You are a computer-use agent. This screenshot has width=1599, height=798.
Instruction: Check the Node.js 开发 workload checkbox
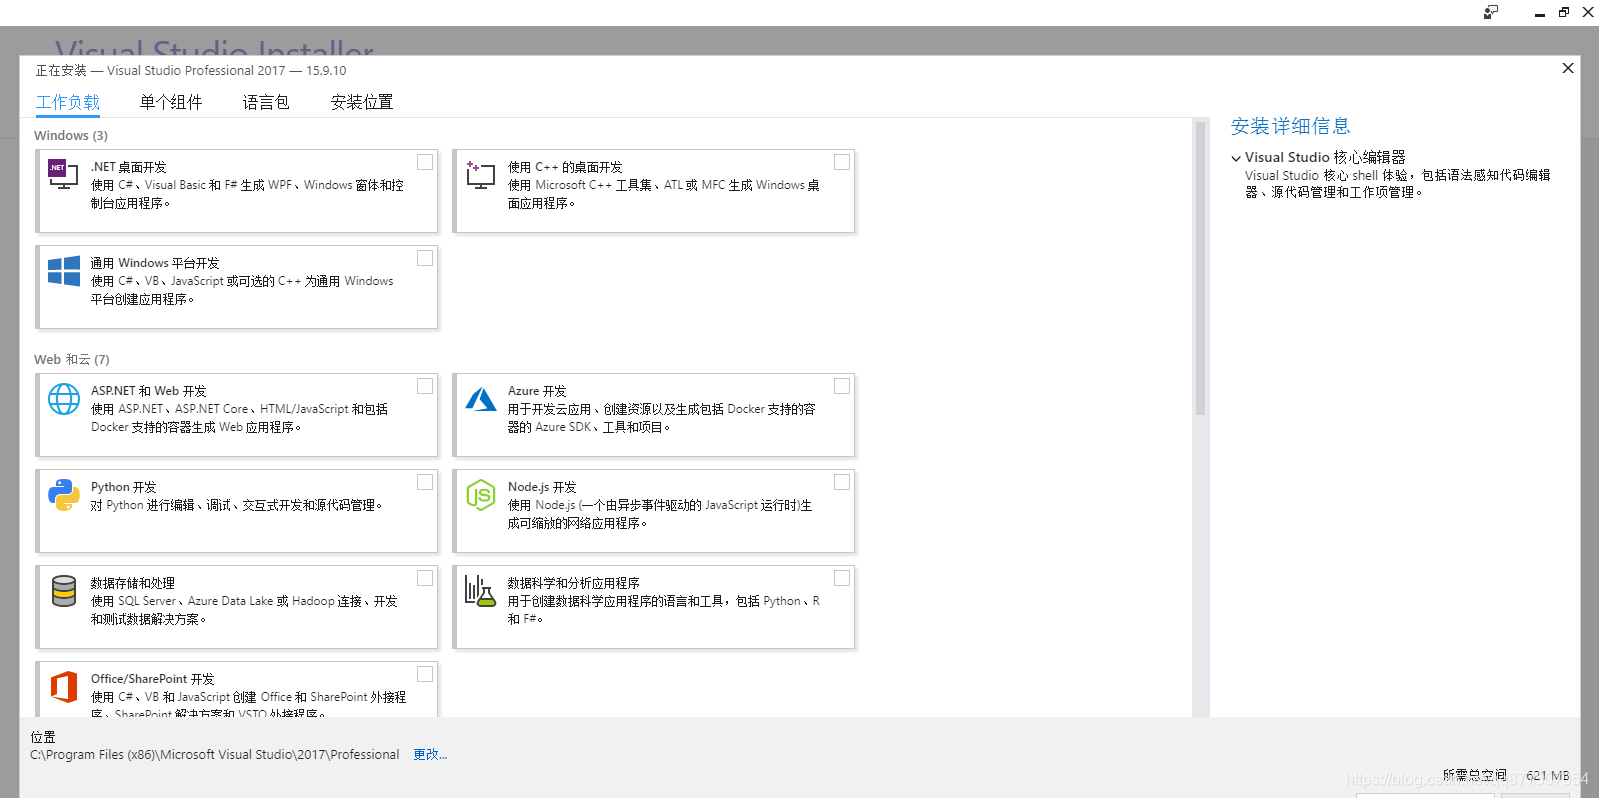pos(842,482)
